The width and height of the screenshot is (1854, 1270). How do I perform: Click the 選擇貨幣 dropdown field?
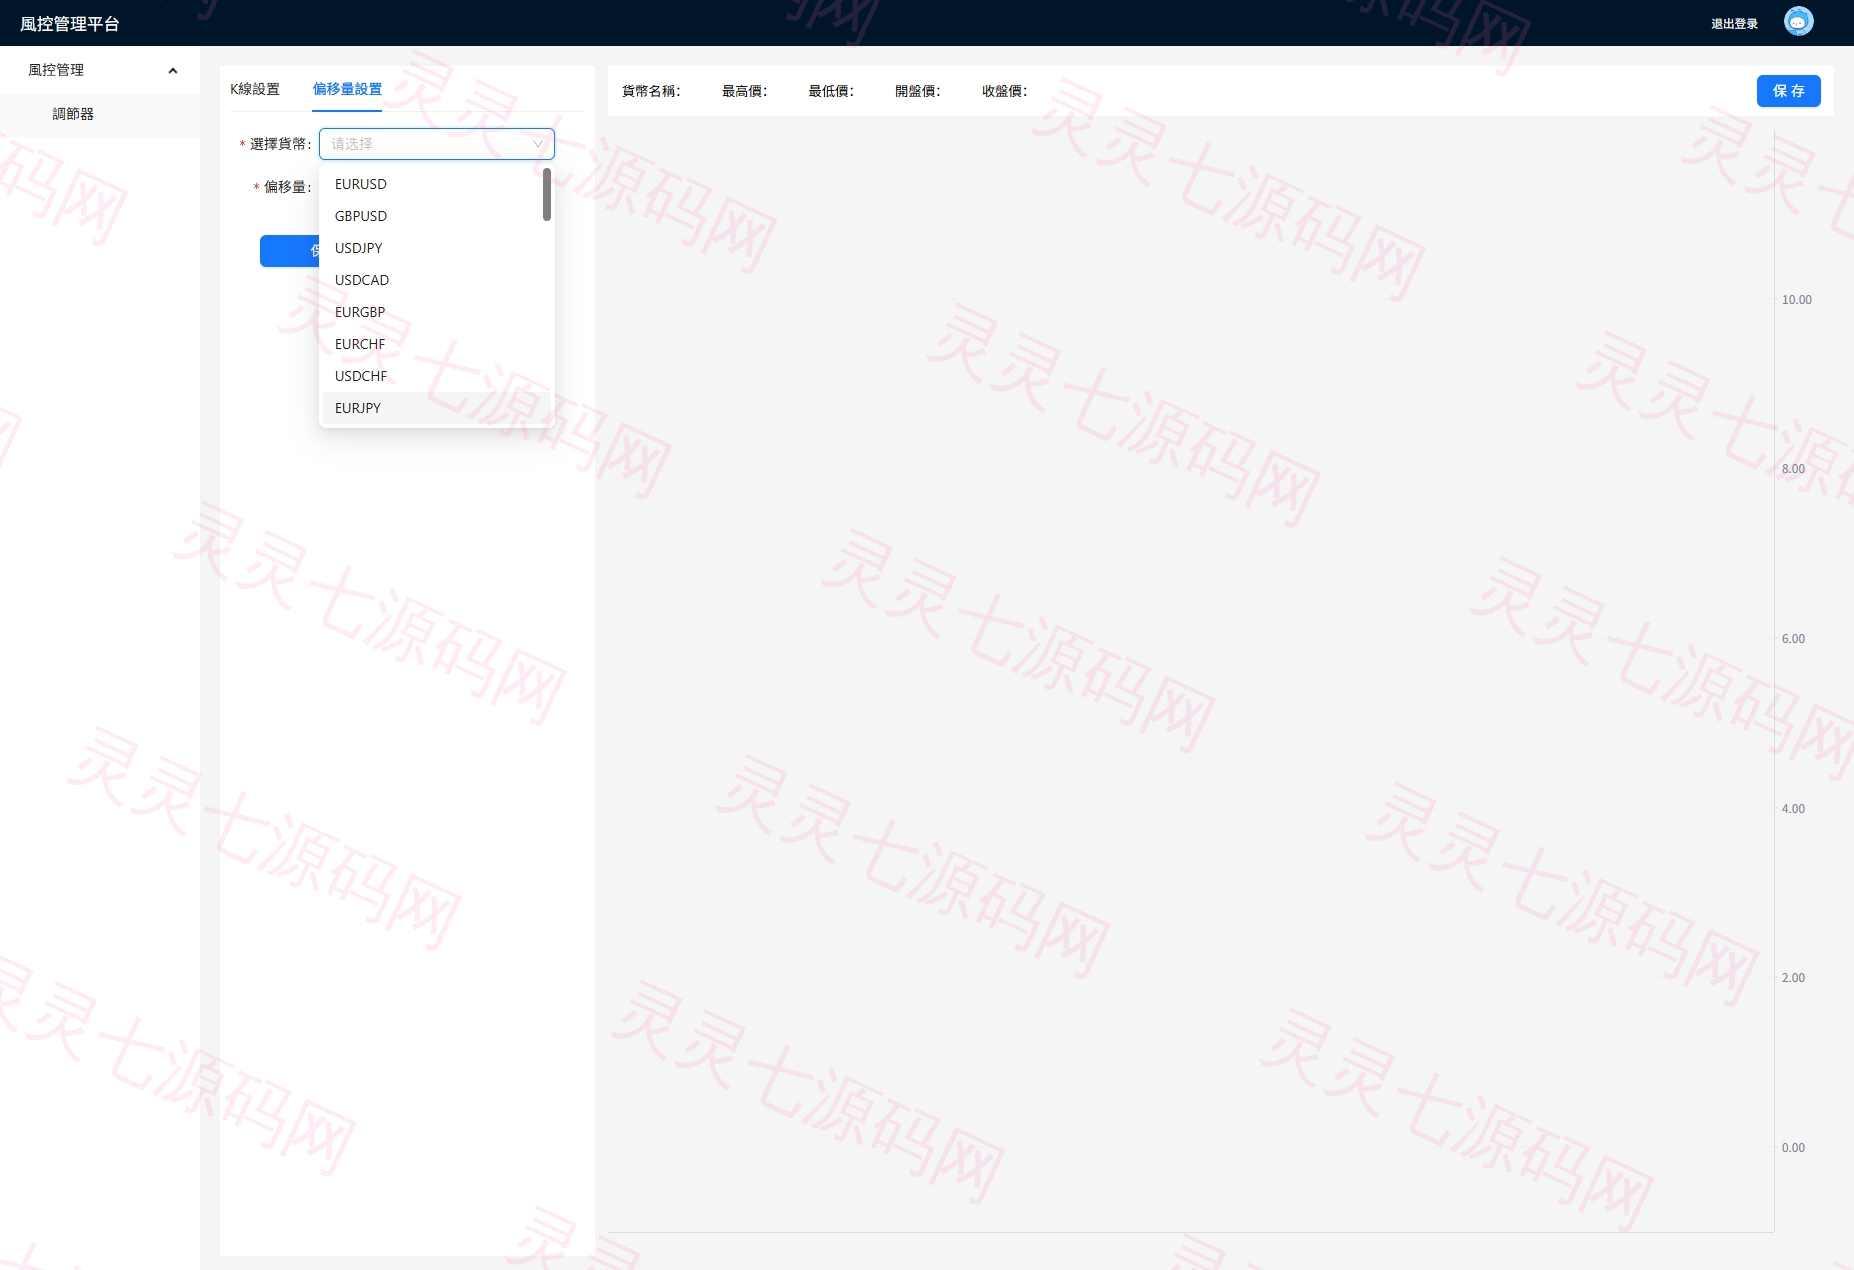click(436, 144)
